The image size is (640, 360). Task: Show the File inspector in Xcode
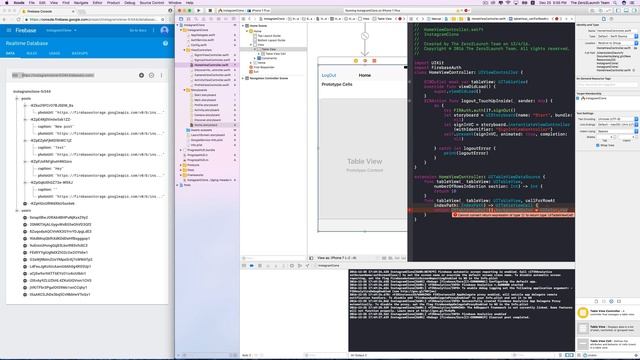(x=604, y=19)
